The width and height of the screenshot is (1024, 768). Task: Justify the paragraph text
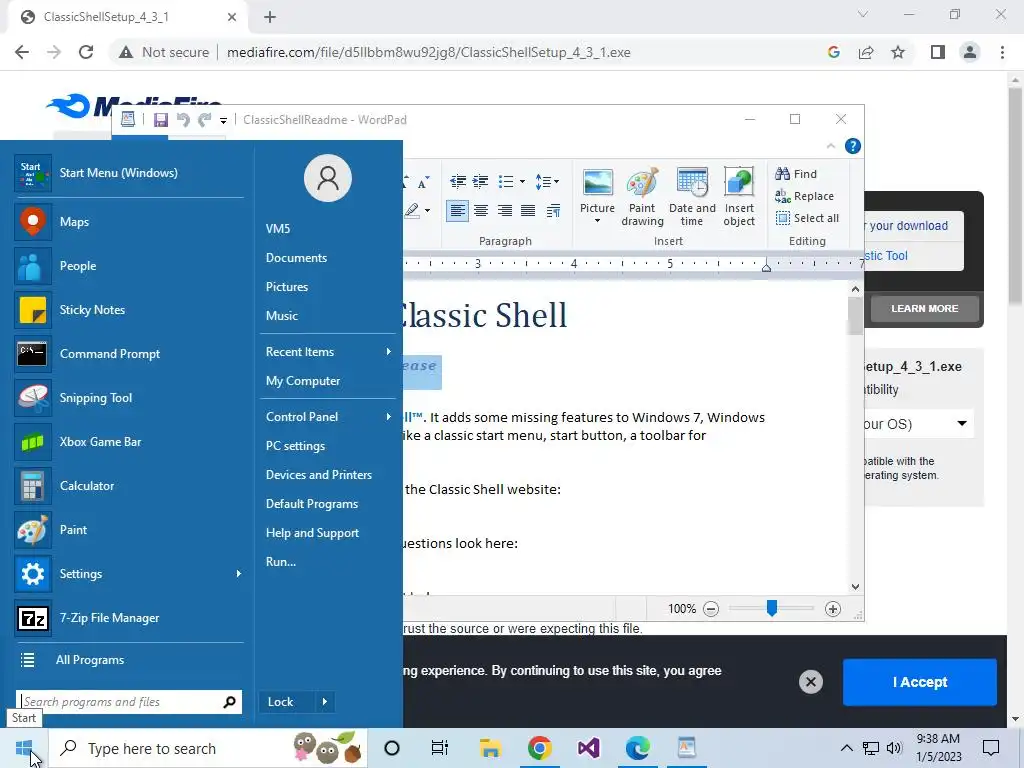click(x=528, y=211)
